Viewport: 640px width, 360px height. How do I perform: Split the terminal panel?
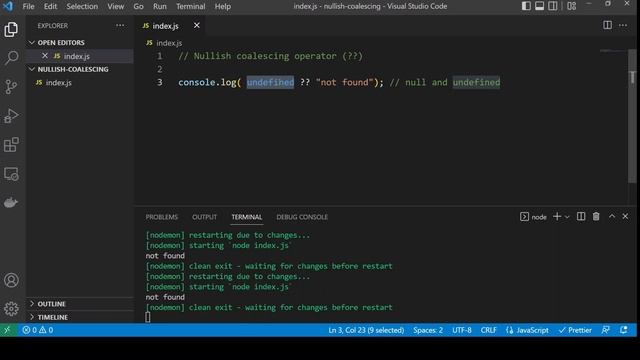pyautogui.click(x=581, y=217)
